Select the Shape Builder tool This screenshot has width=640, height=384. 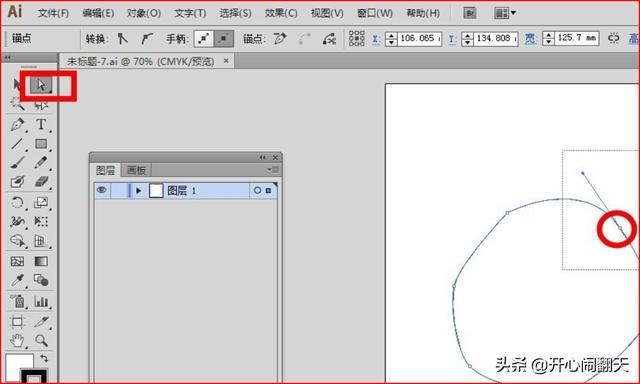pyautogui.click(x=17, y=241)
